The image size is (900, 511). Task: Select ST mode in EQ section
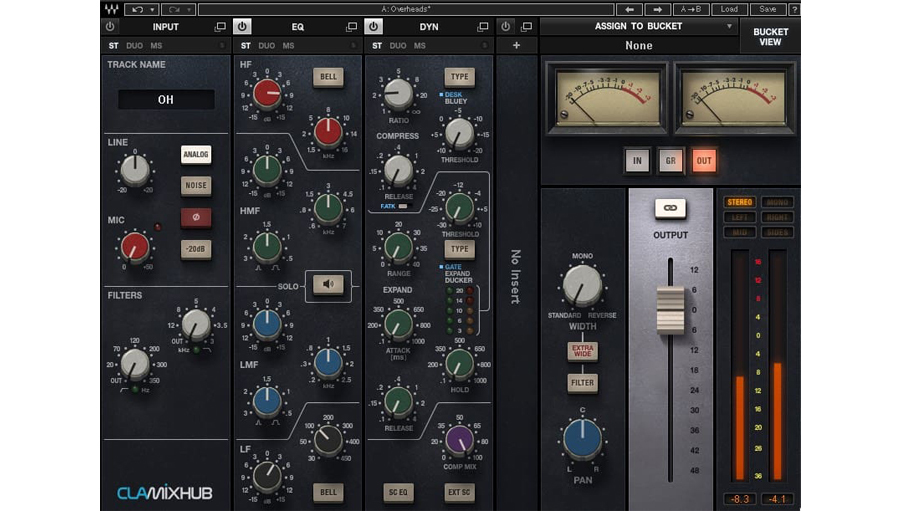[x=246, y=45]
